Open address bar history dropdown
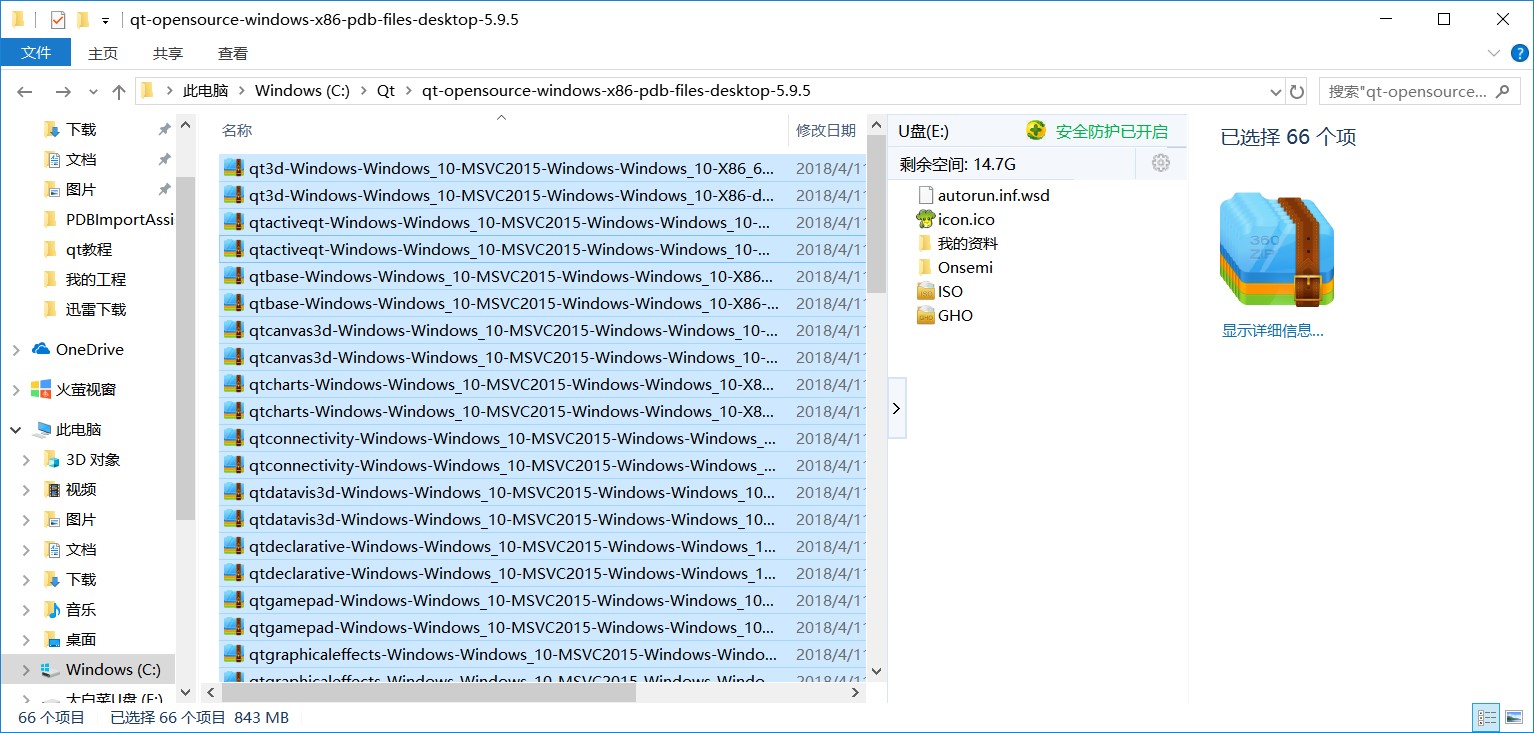The height and width of the screenshot is (733, 1534). point(1276,92)
